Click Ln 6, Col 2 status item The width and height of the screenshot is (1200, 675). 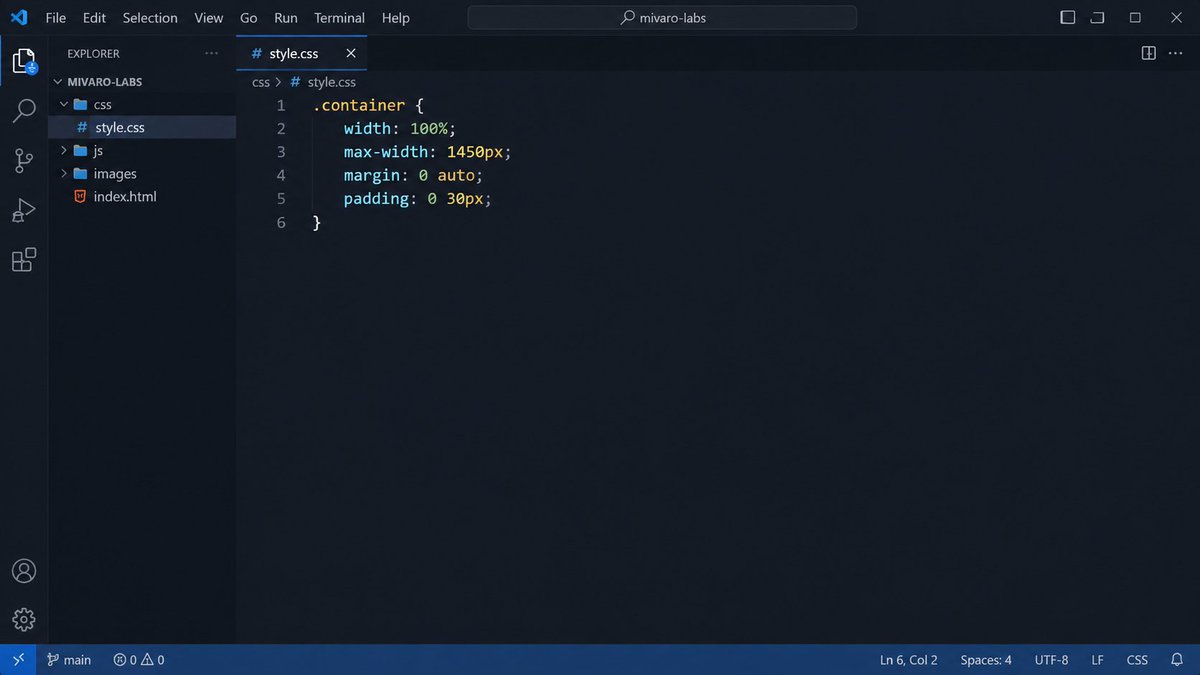click(x=909, y=660)
